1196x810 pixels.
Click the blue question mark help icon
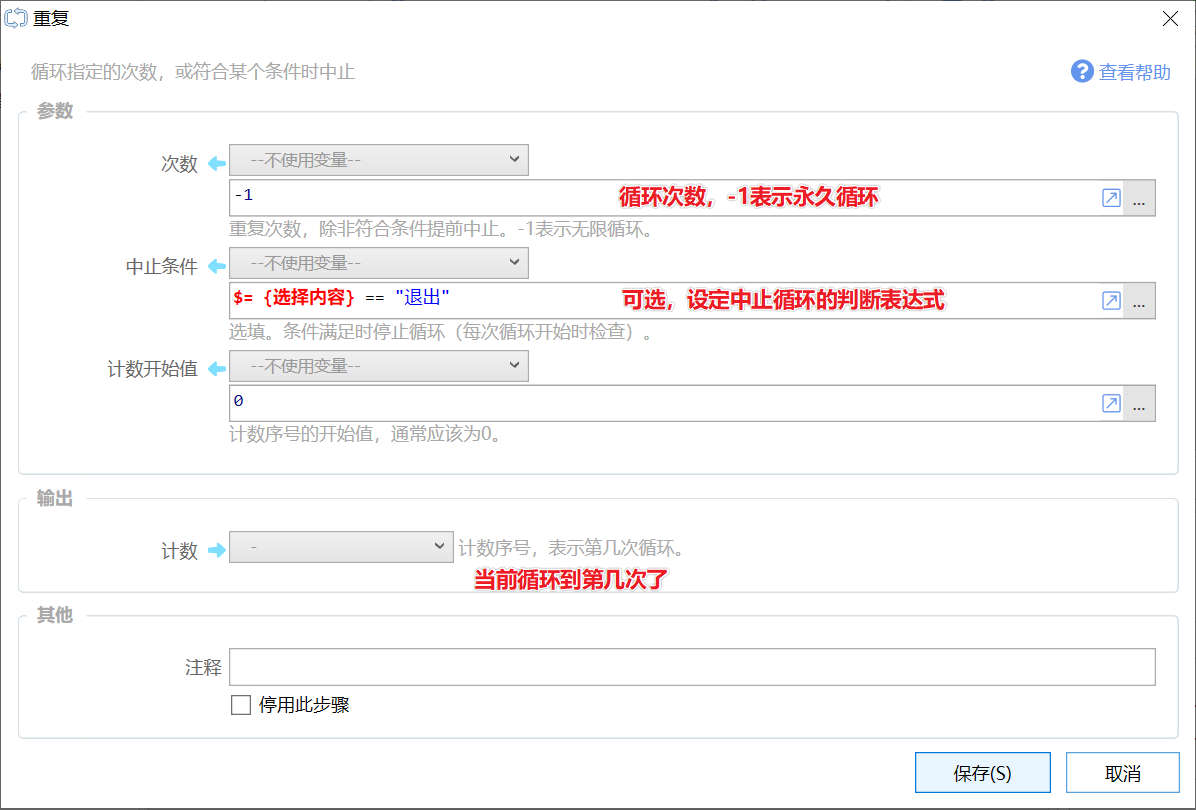[1082, 72]
